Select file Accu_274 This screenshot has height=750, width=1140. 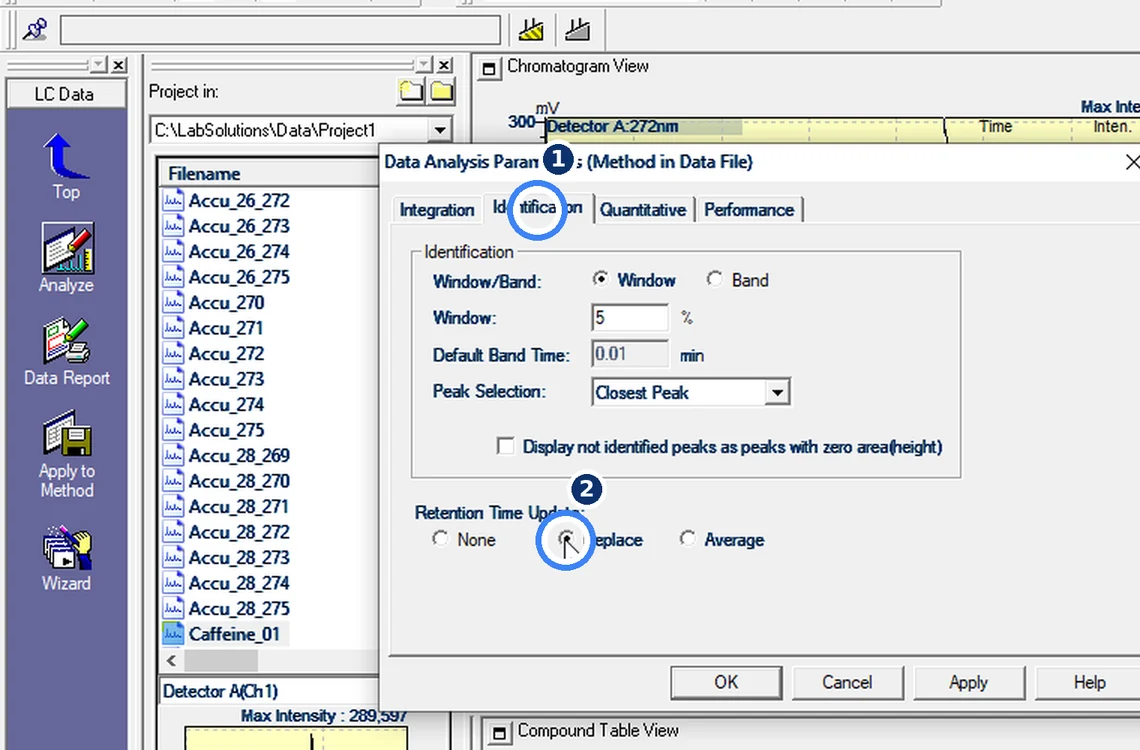tap(226, 404)
